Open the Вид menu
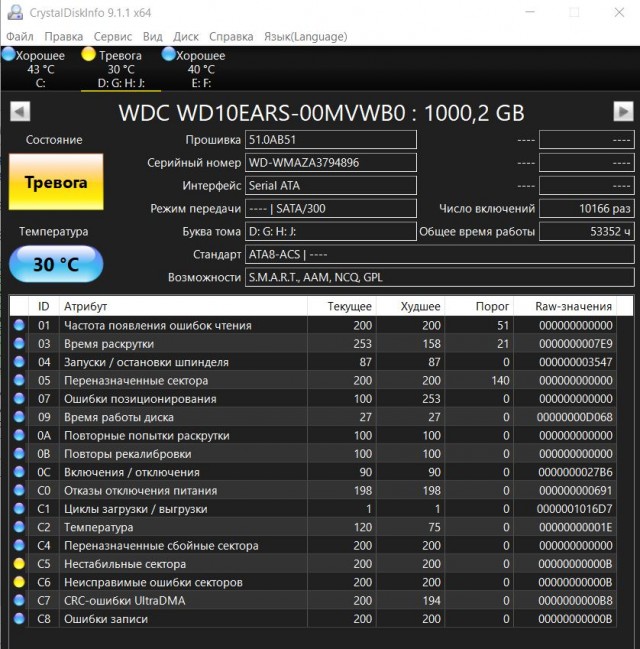 click(152, 36)
